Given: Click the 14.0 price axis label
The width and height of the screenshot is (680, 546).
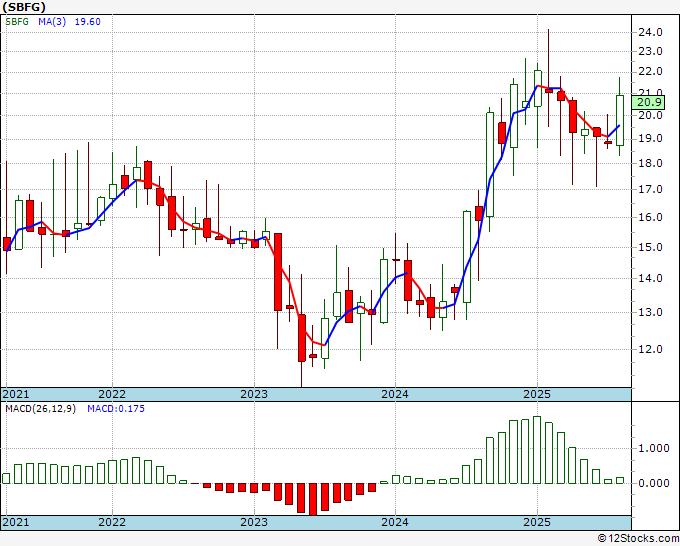Looking at the screenshot, I should (x=650, y=278).
